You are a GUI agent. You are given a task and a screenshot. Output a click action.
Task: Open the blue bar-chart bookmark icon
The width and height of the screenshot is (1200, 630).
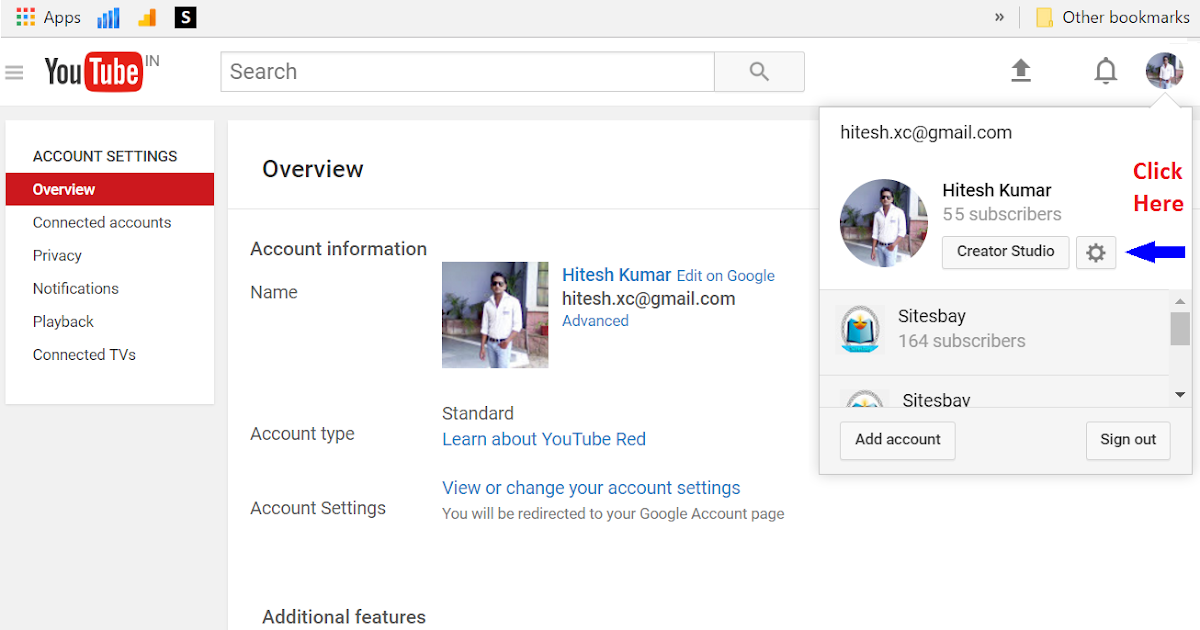click(108, 17)
